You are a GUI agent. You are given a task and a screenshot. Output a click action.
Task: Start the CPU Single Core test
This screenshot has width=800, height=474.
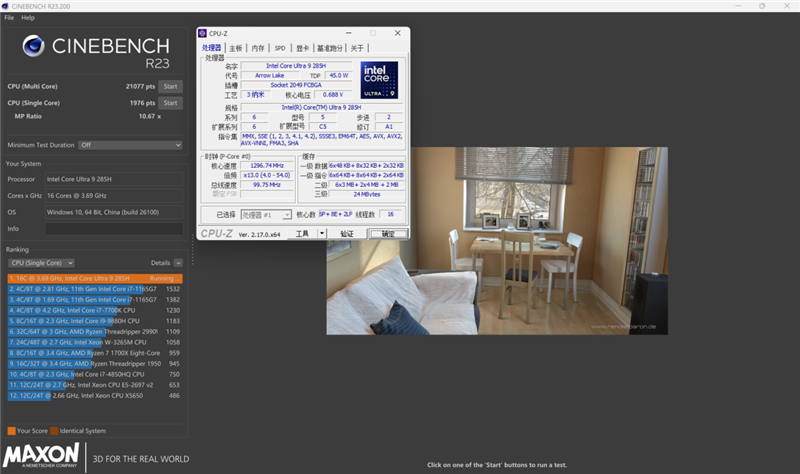170,103
